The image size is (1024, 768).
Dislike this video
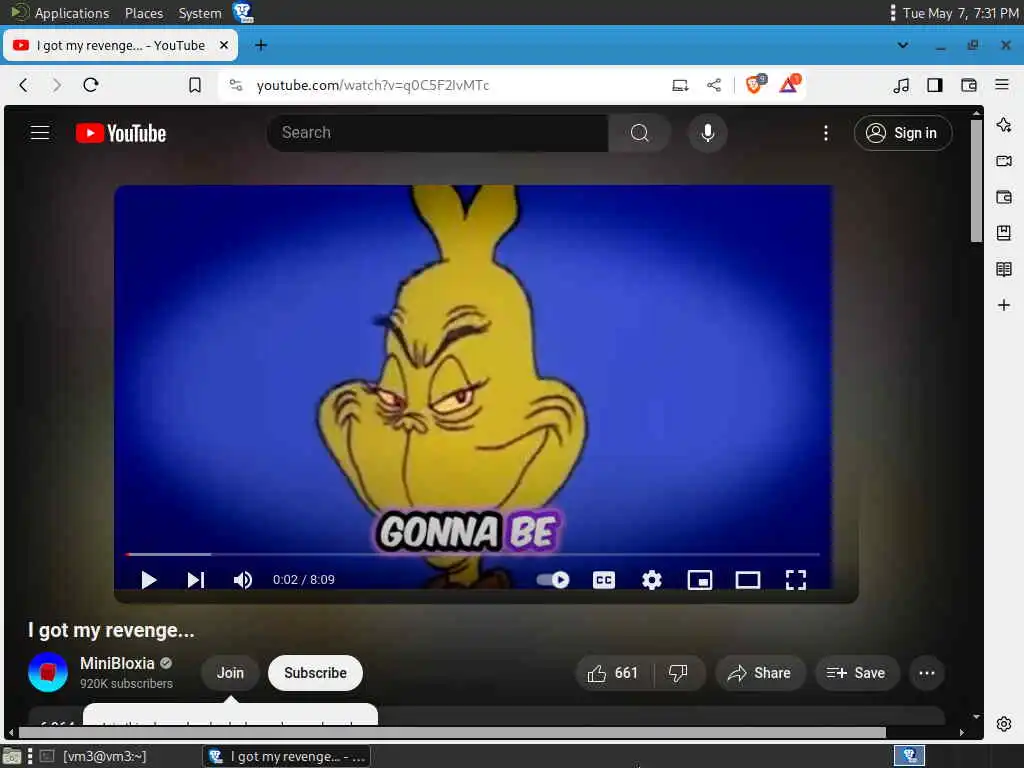coord(679,673)
